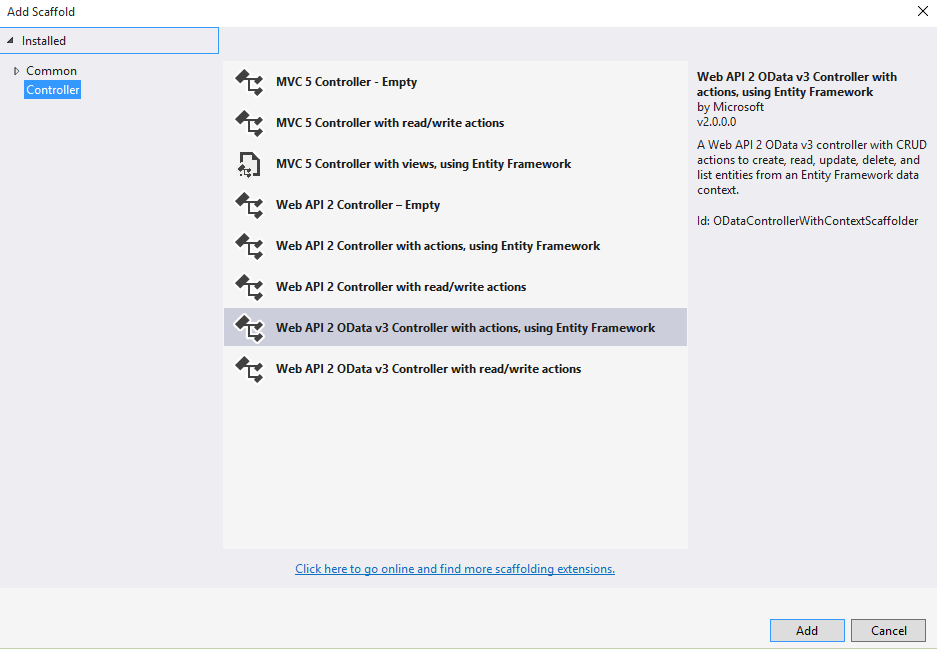Select the MVC 5 Controller with views icon
This screenshot has height=649, width=937.
point(249,163)
